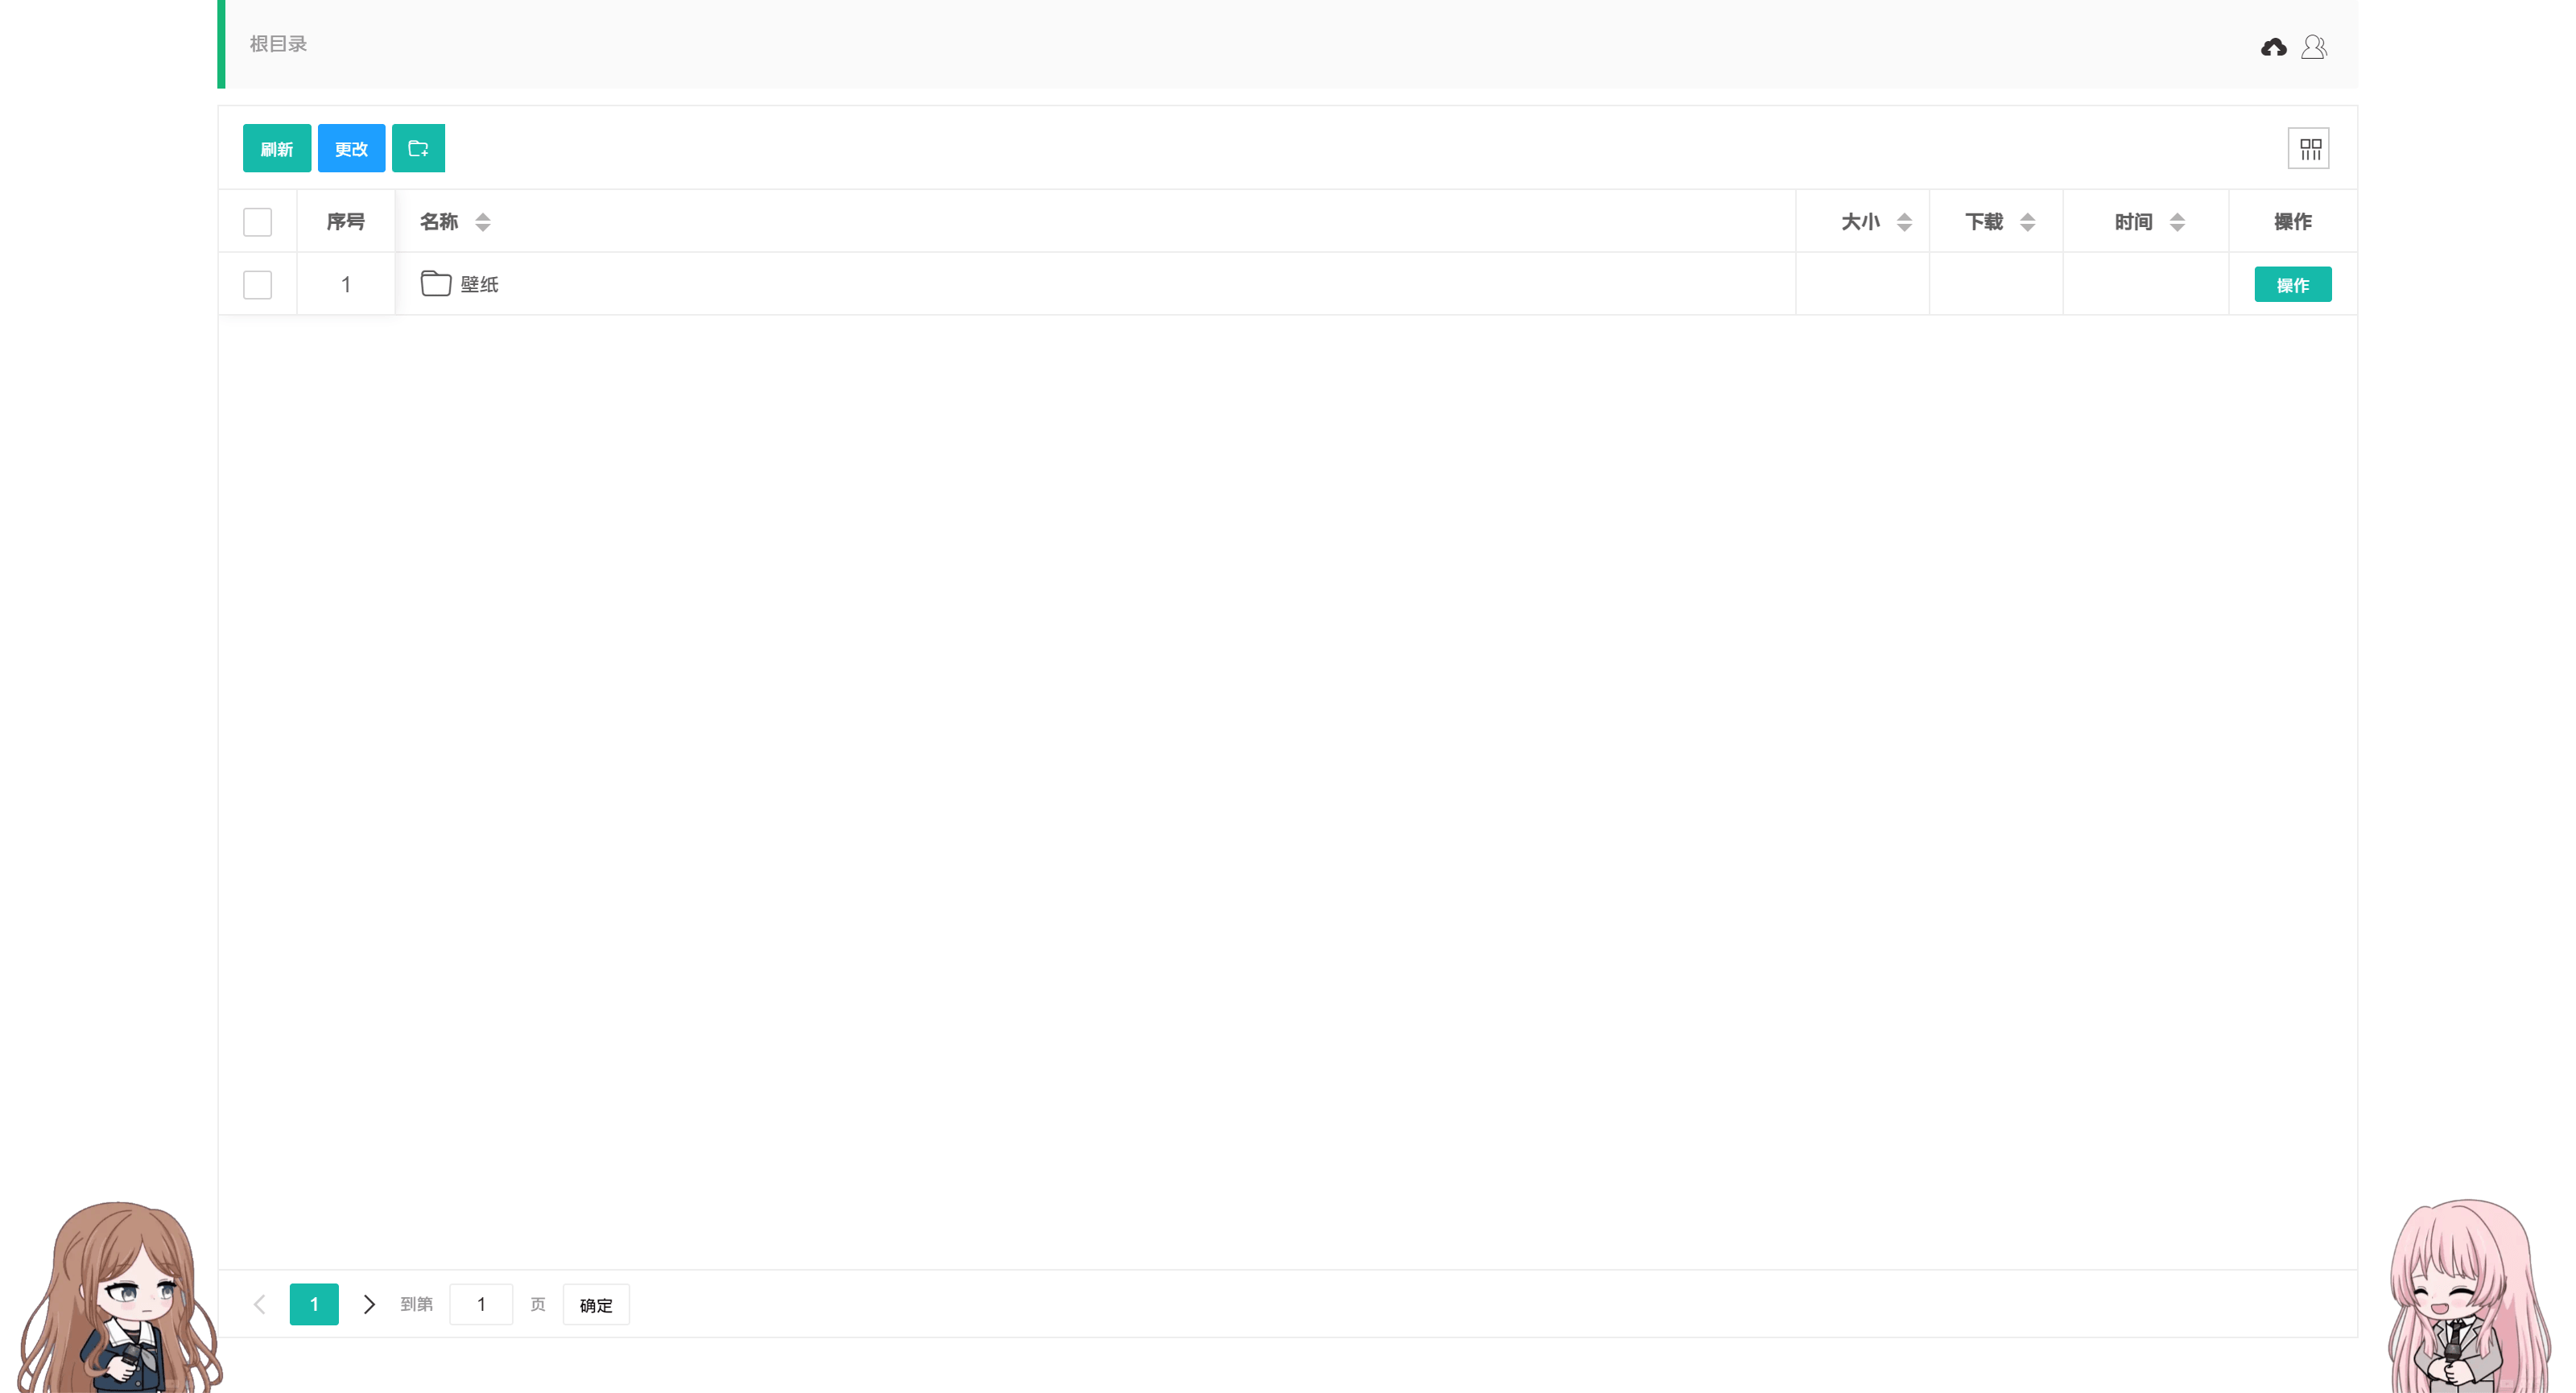Click the cloud upload icon
This screenshot has width=2576, height=1393.
click(2273, 47)
